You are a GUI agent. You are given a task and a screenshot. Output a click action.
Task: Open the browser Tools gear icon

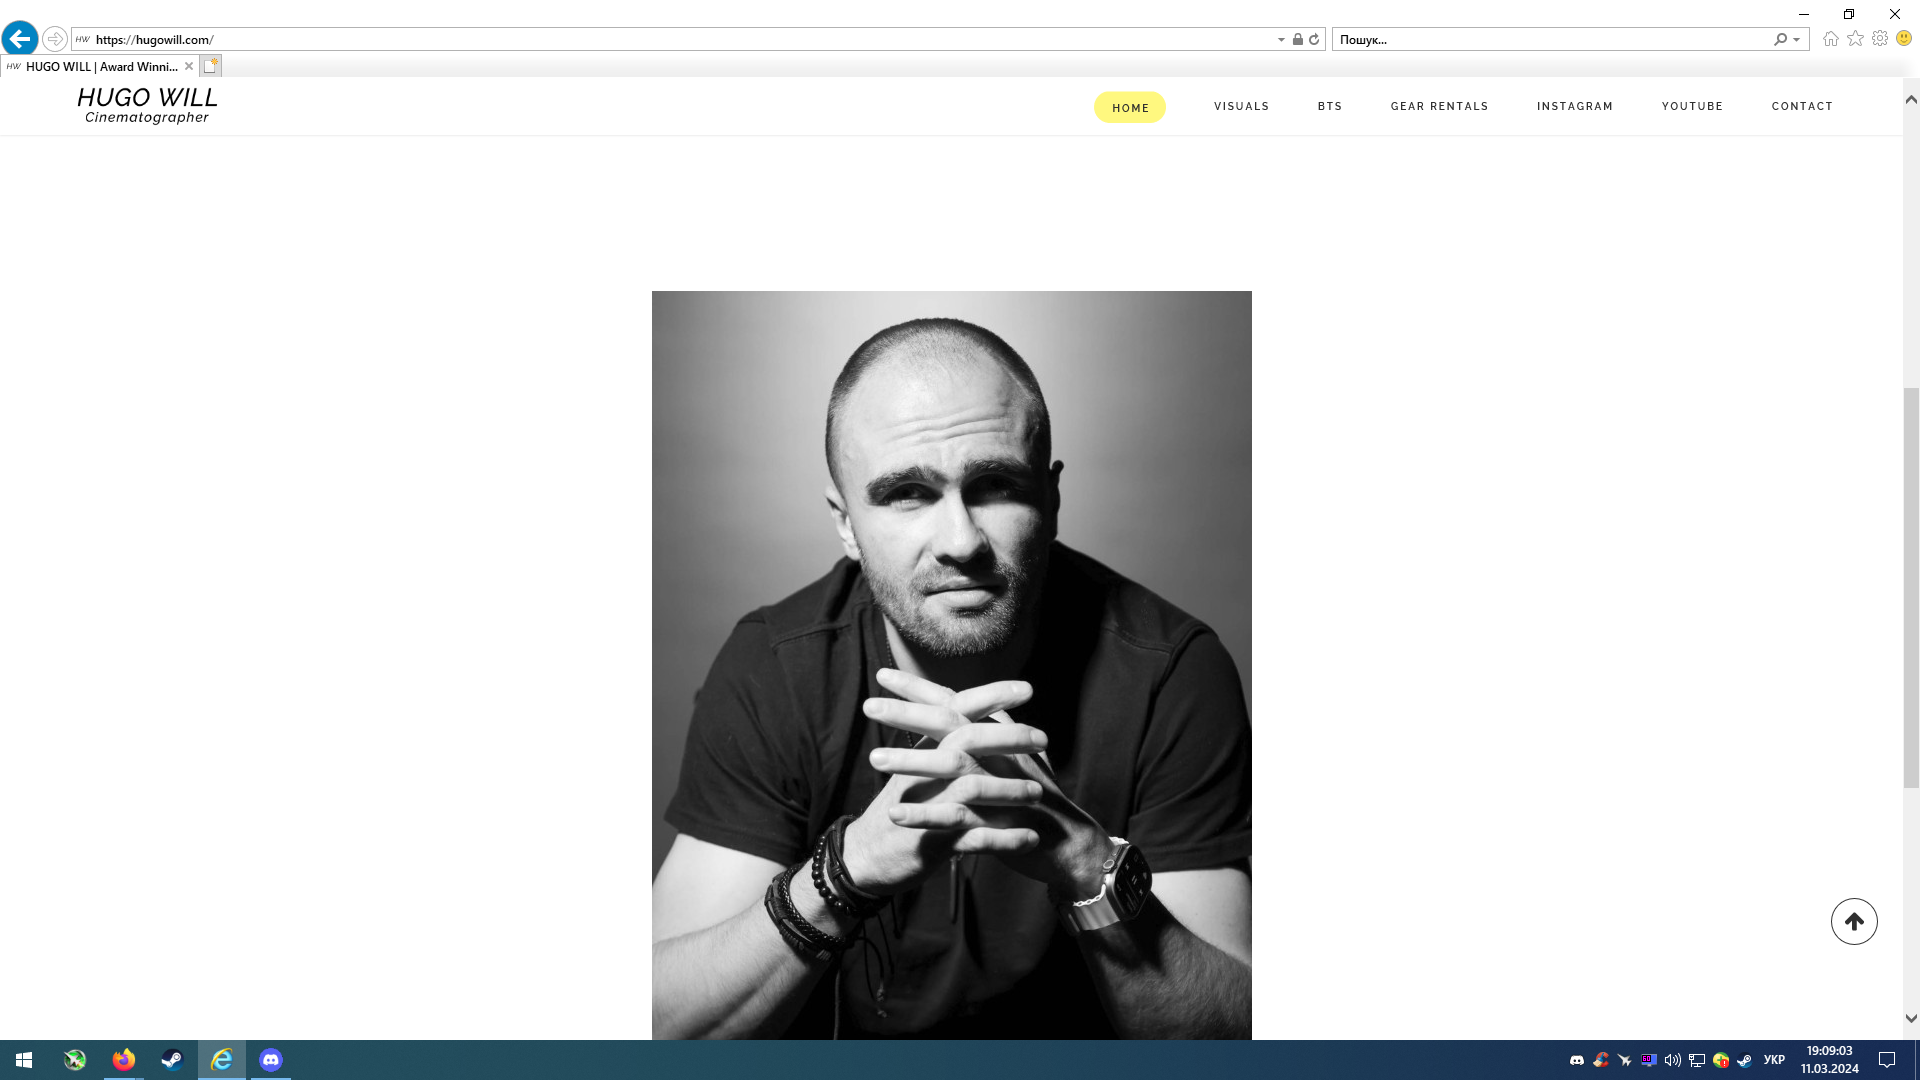1880,38
